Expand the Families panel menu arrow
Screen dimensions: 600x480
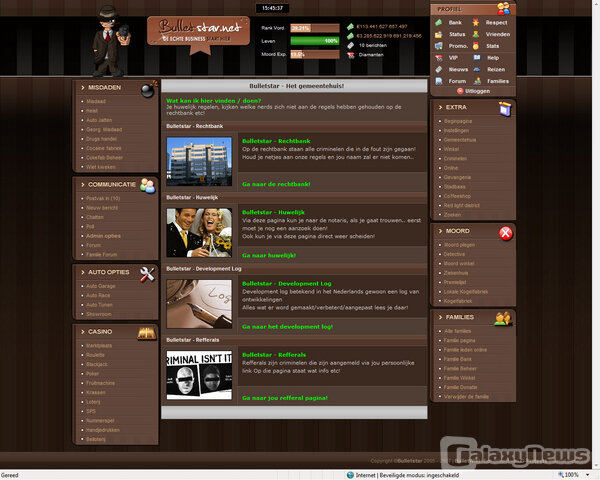click(x=440, y=317)
